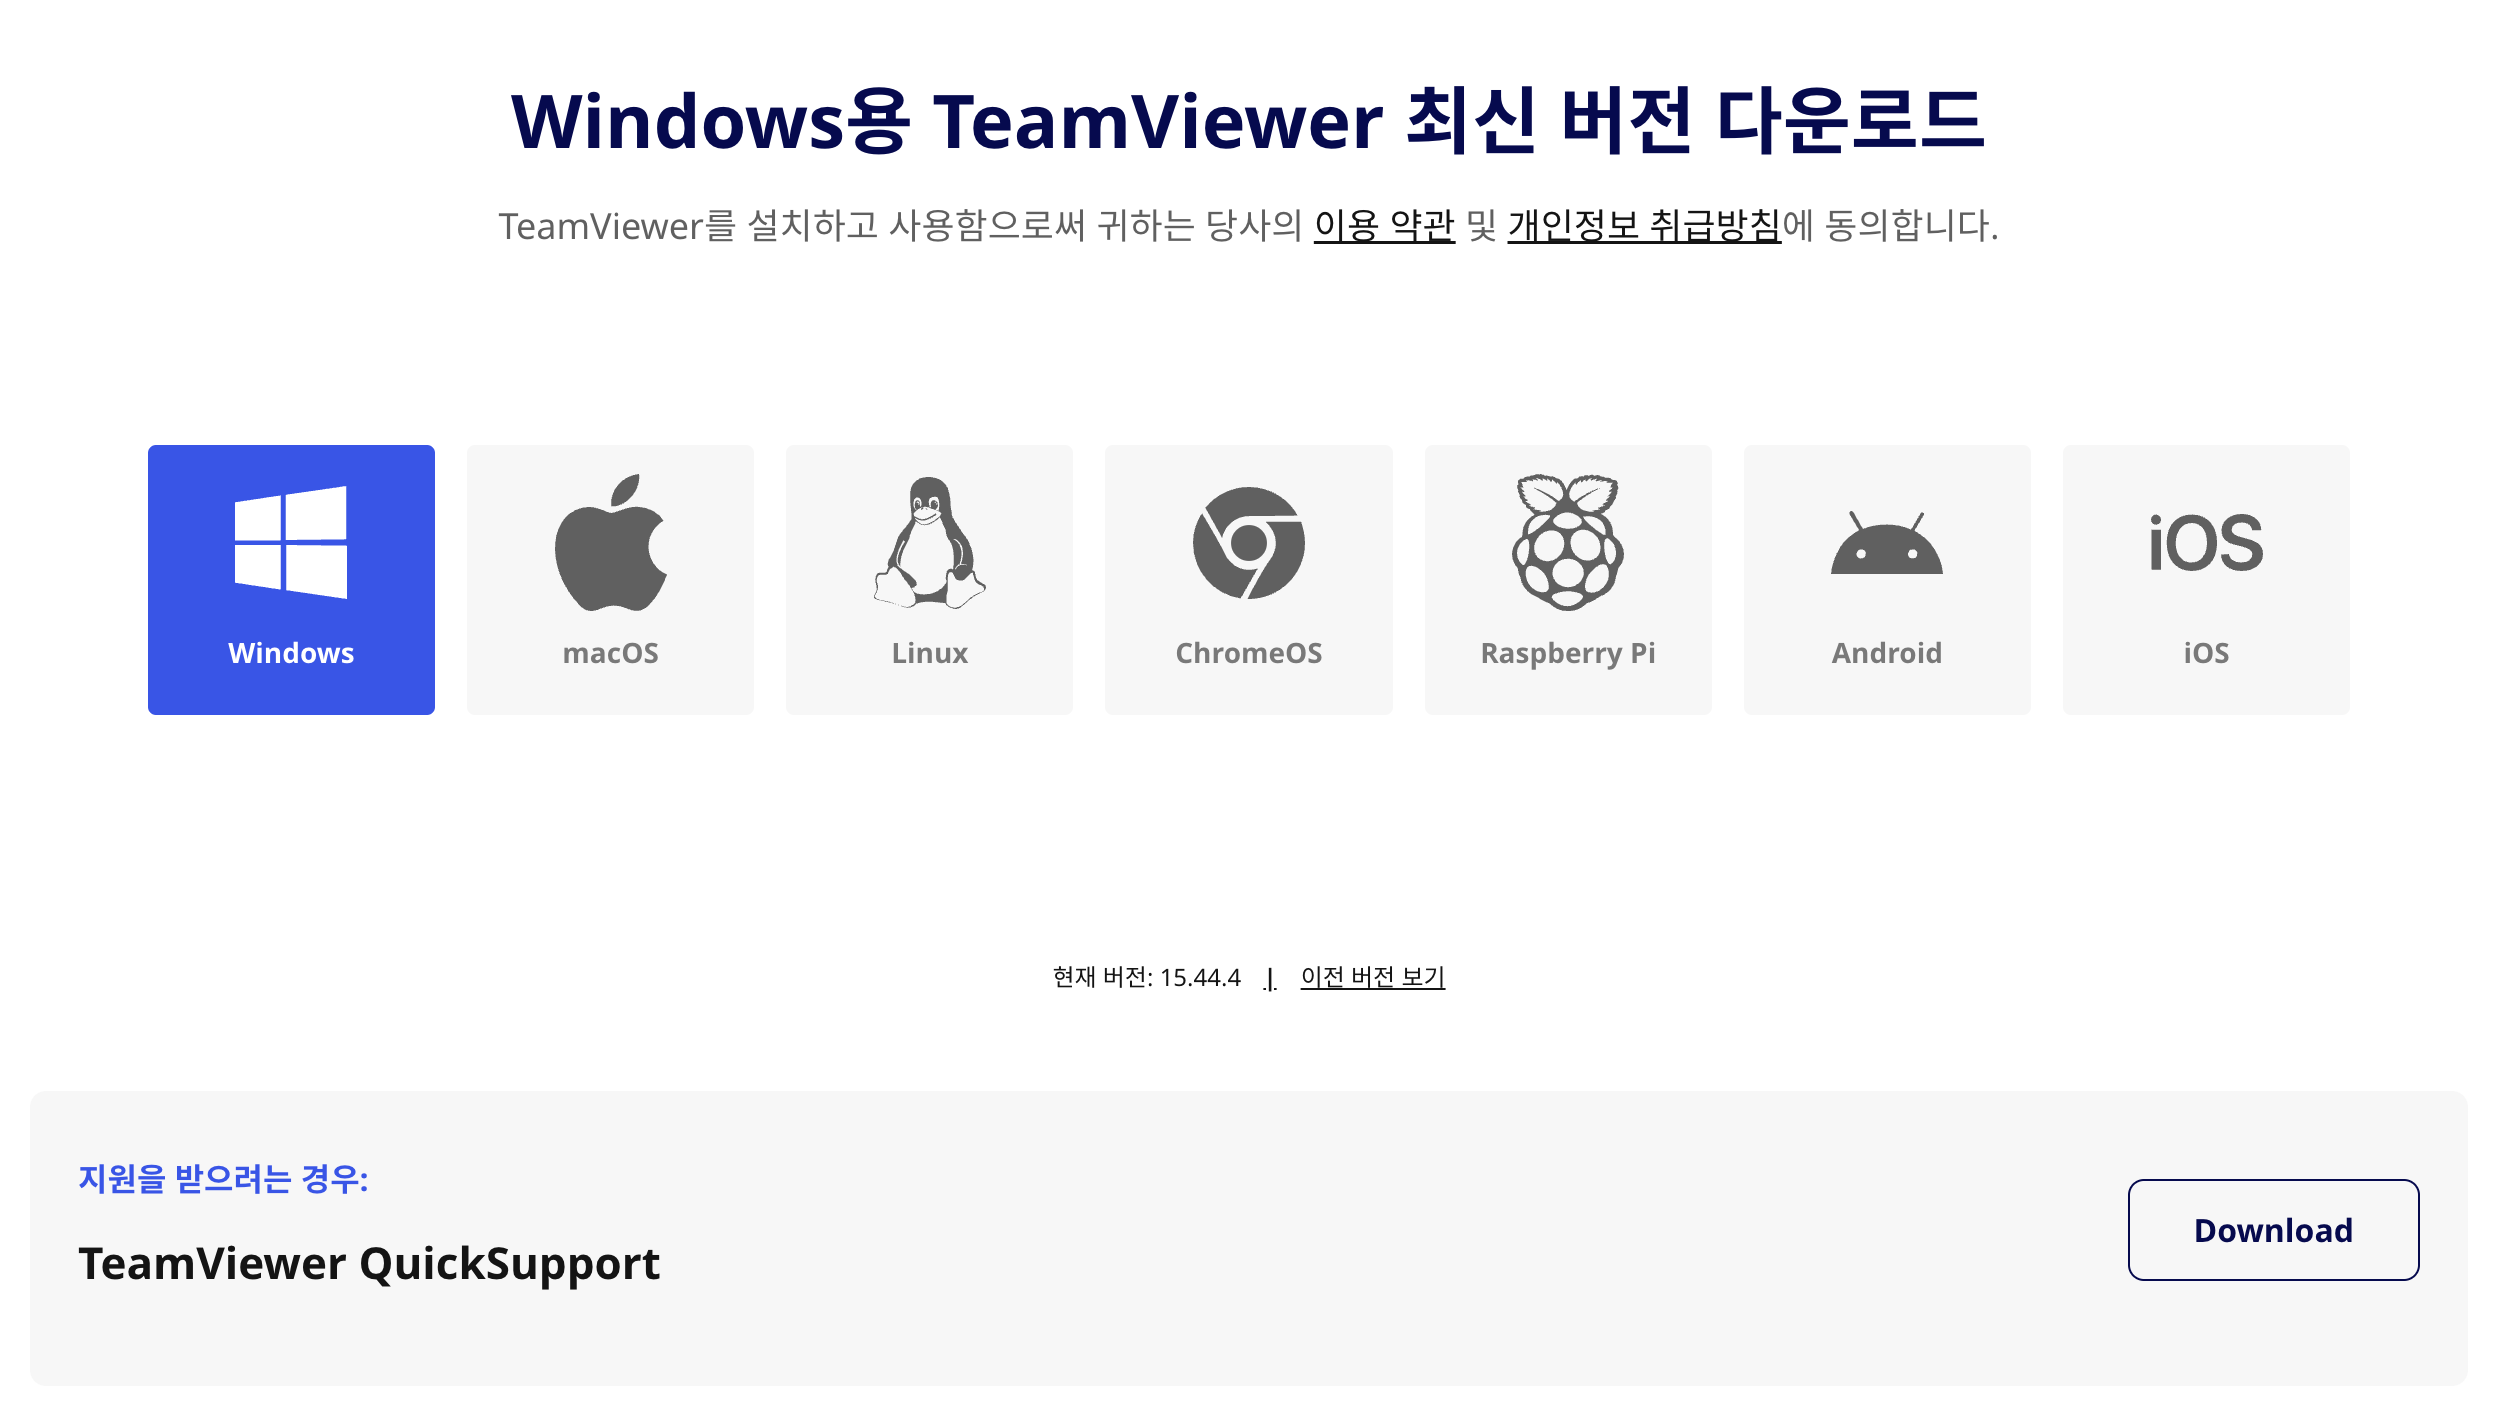
Task: Click the large iOS logo icon
Action: click(x=2205, y=543)
